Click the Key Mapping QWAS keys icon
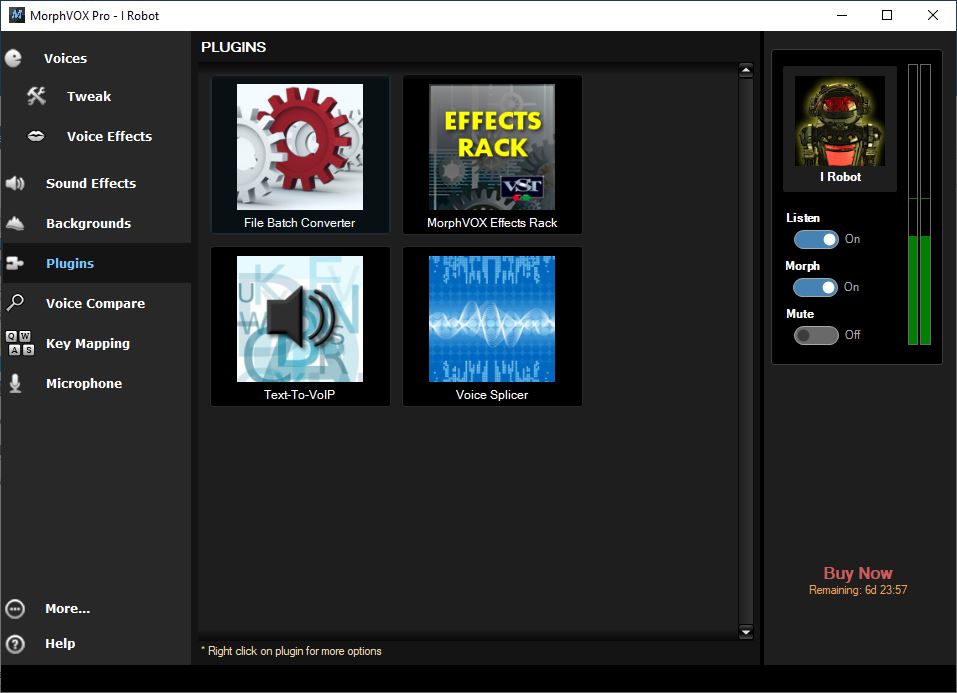 20,343
